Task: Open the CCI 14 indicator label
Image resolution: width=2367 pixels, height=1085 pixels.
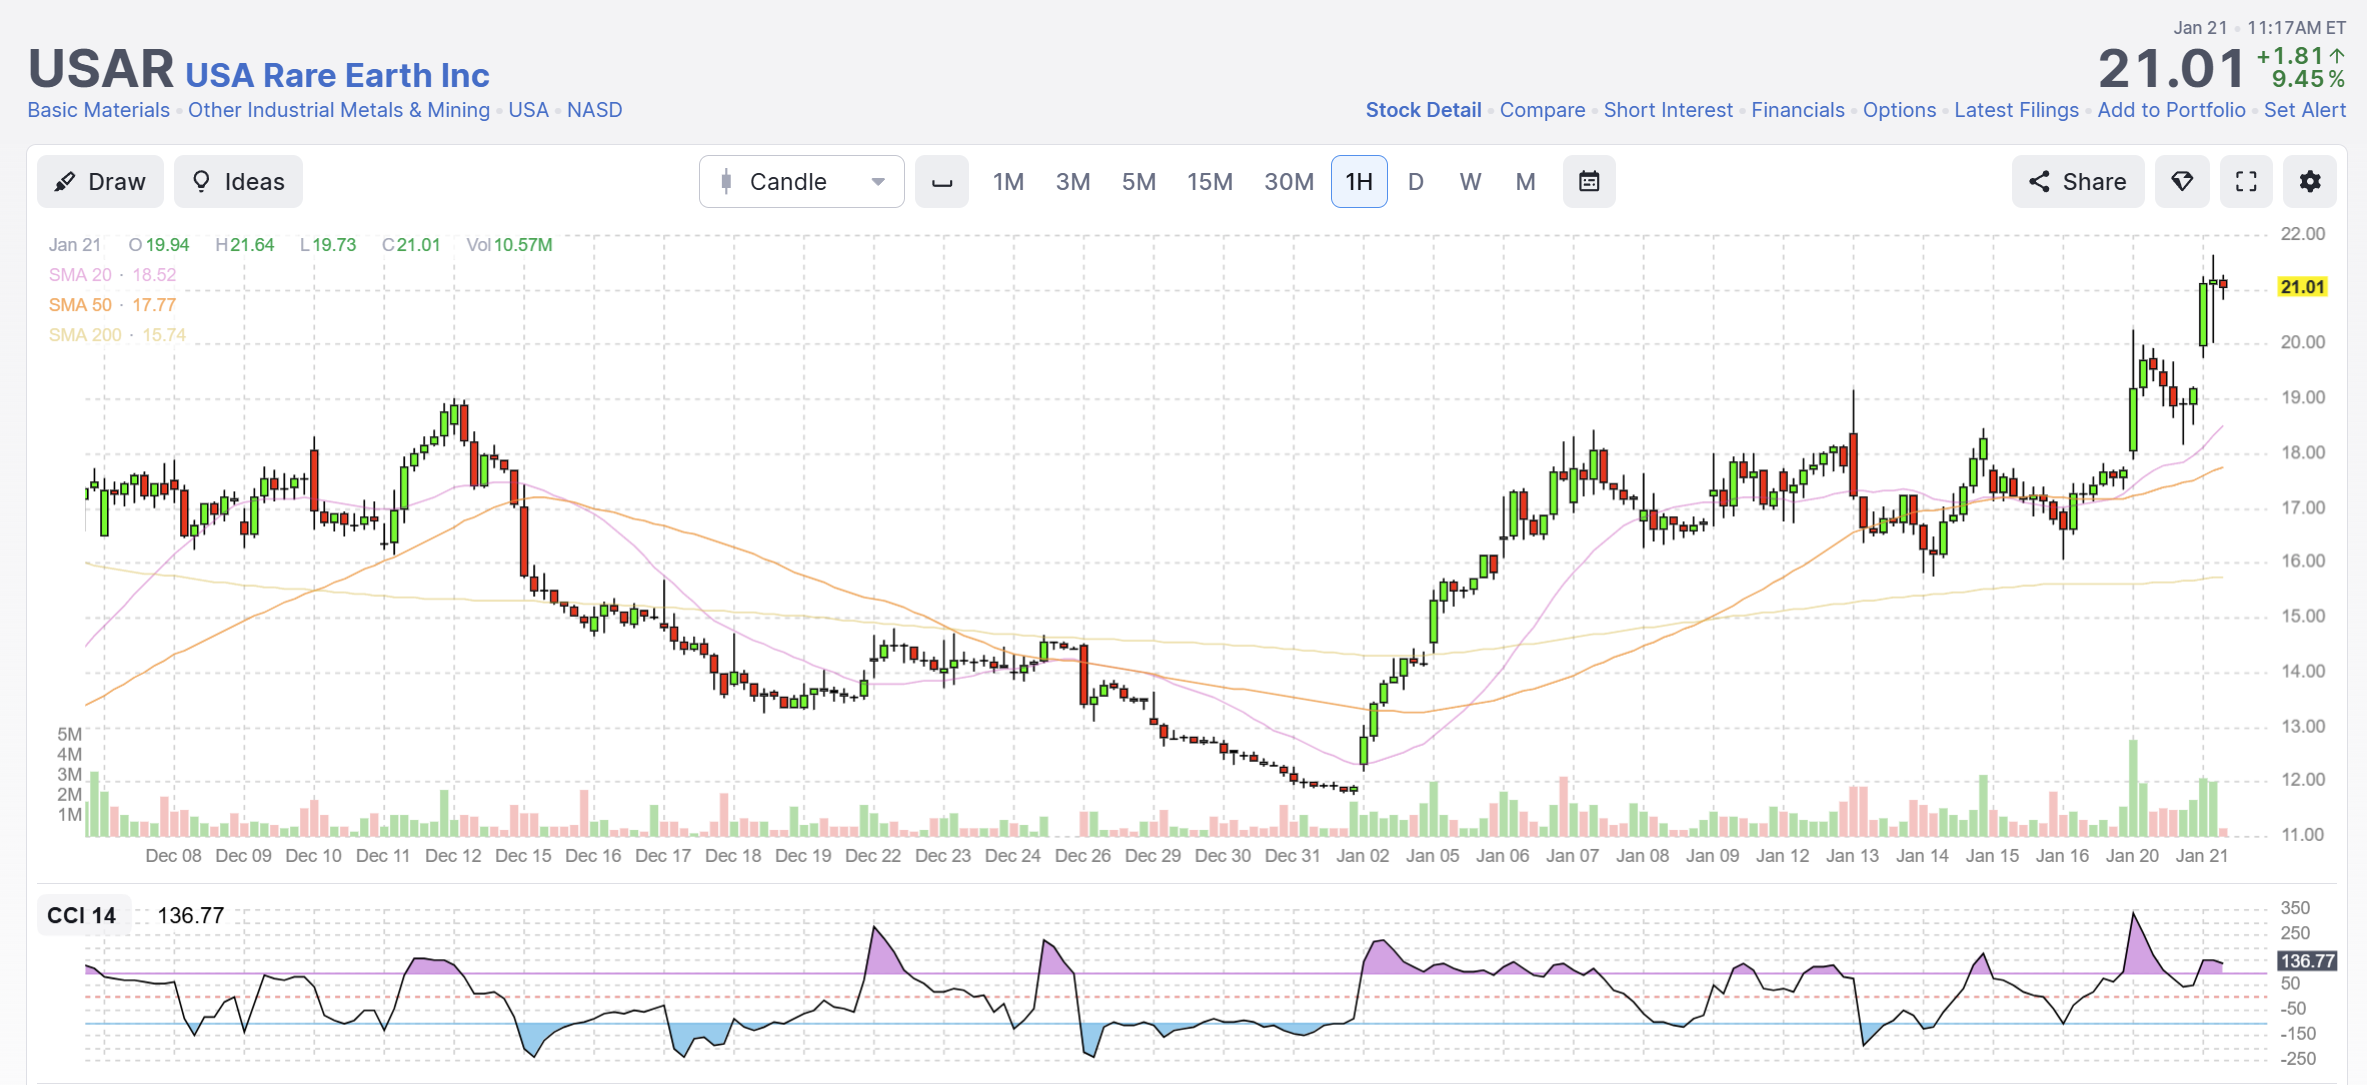Action: (x=82, y=916)
